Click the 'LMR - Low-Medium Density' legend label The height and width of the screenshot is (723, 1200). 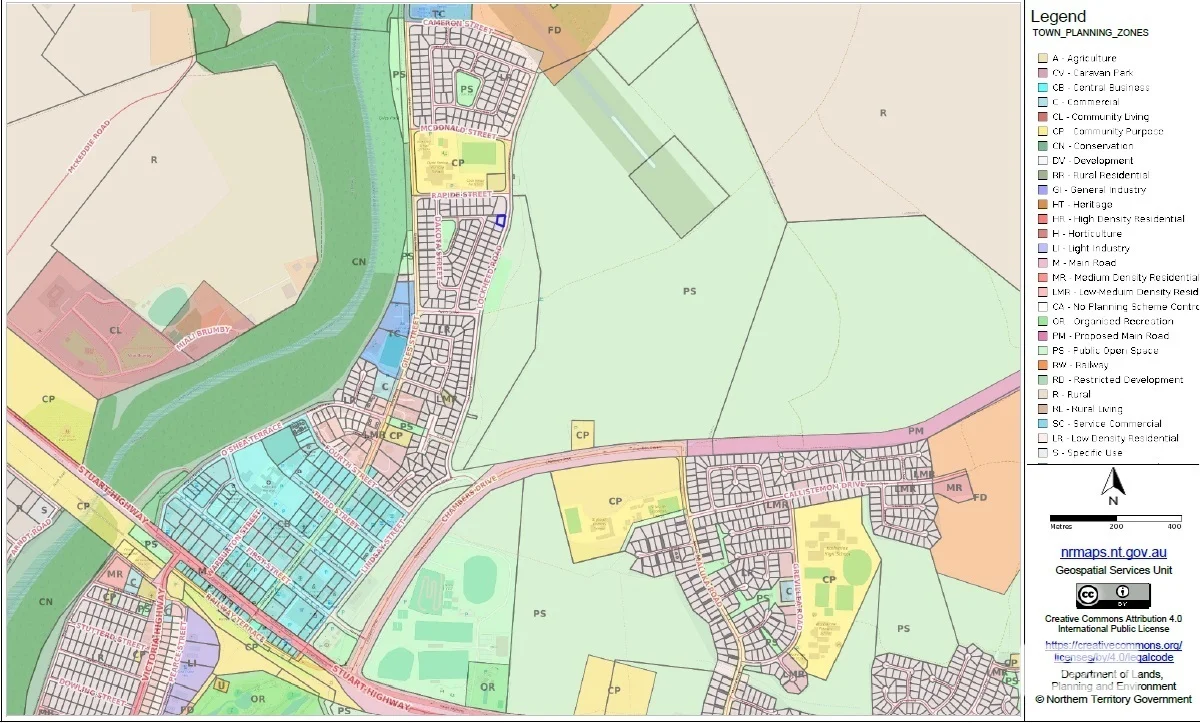pos(1125,292)
